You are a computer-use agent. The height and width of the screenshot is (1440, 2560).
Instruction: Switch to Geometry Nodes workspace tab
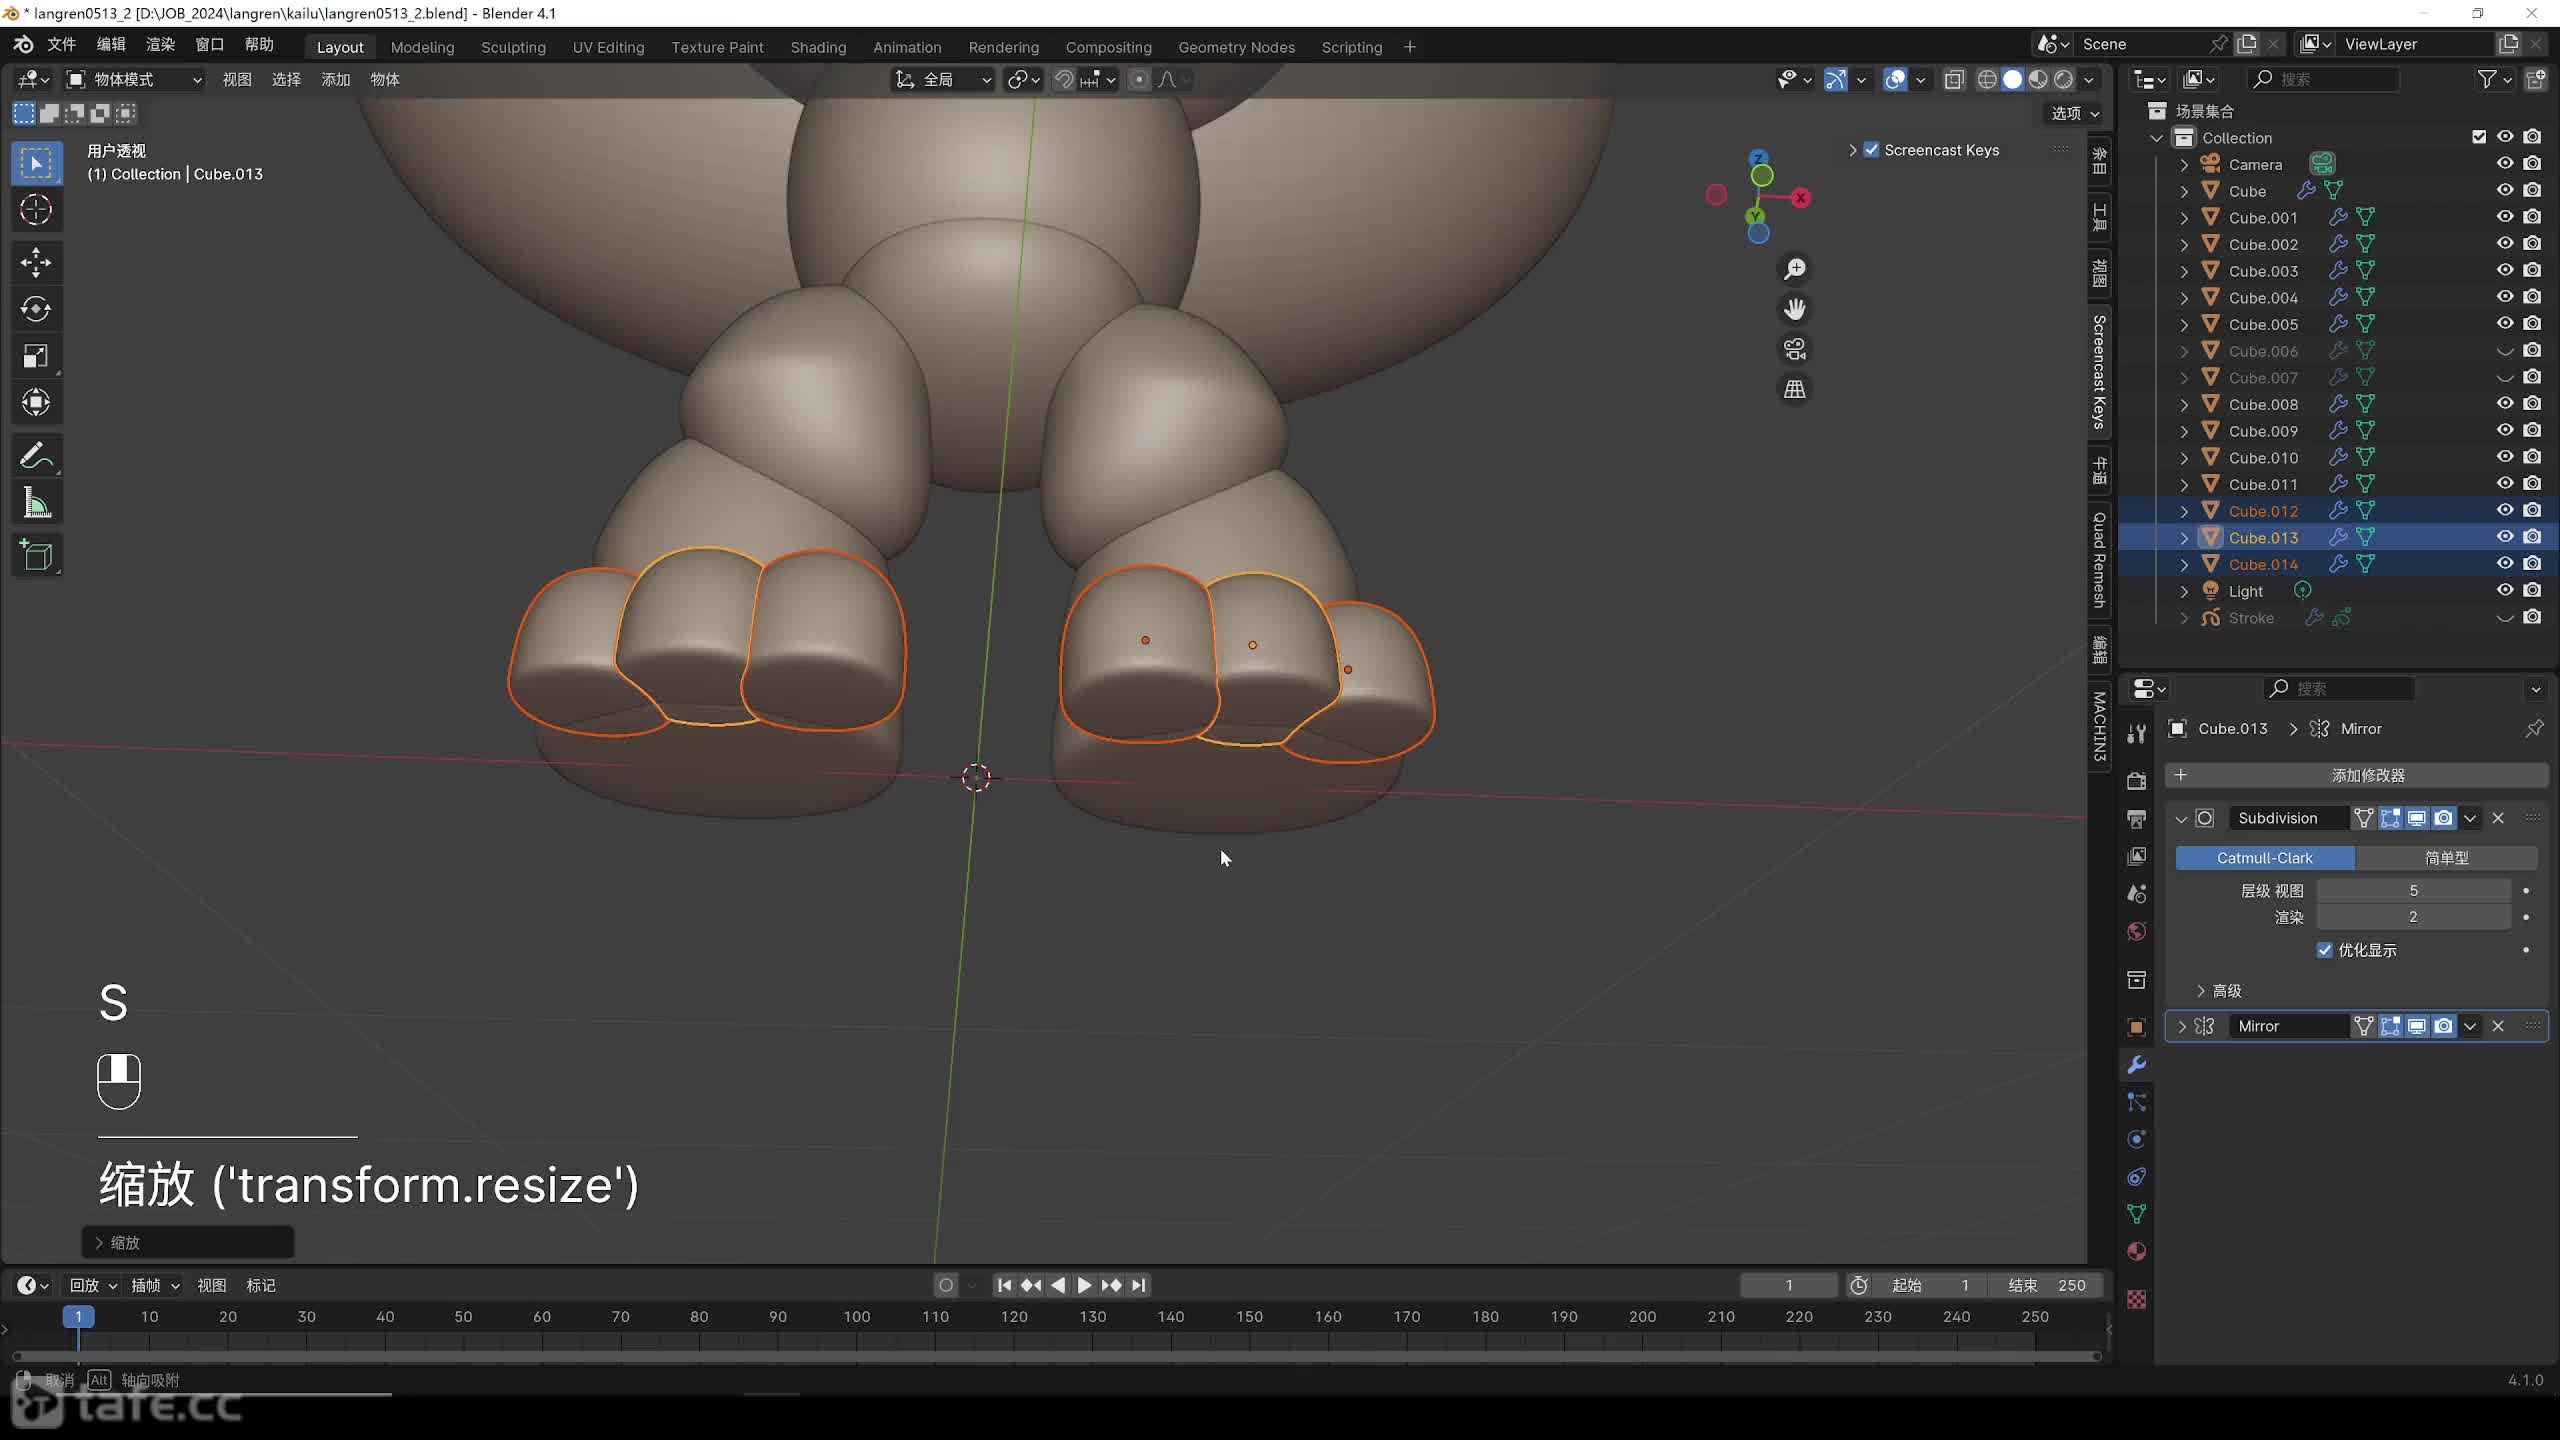1236,47
